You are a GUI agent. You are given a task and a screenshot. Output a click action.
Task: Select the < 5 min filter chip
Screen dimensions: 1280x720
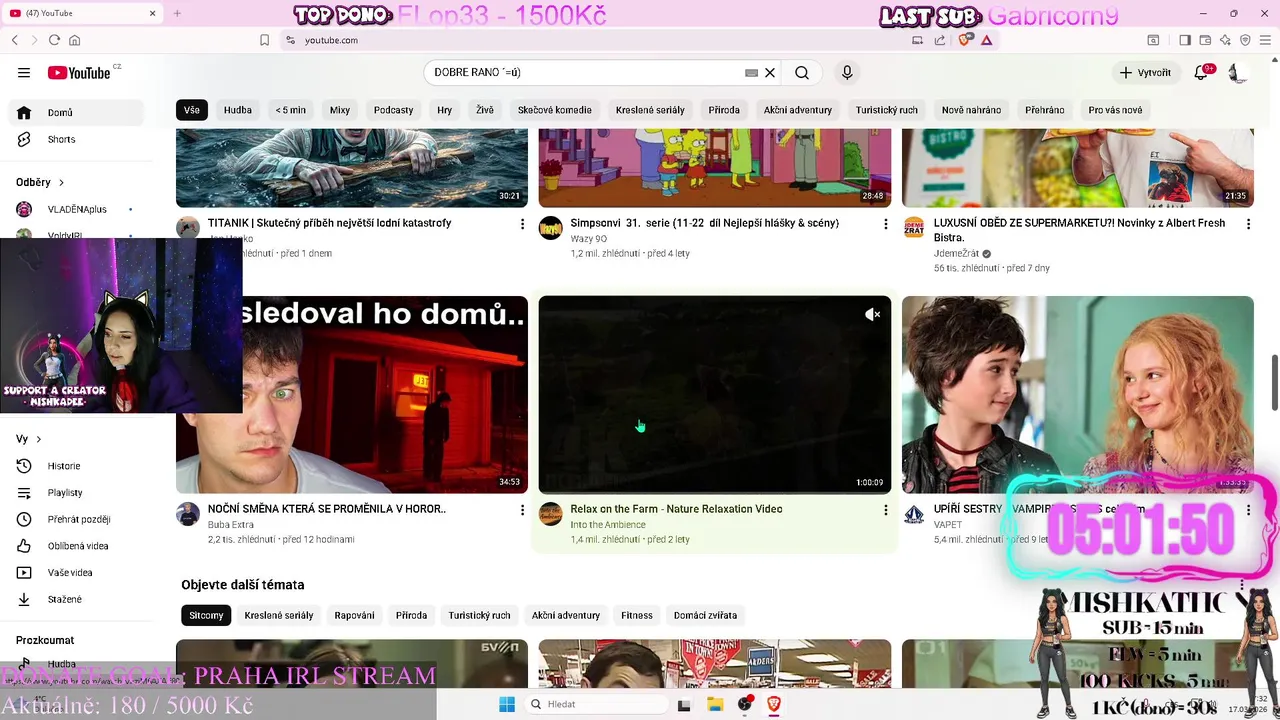point(291,110)
